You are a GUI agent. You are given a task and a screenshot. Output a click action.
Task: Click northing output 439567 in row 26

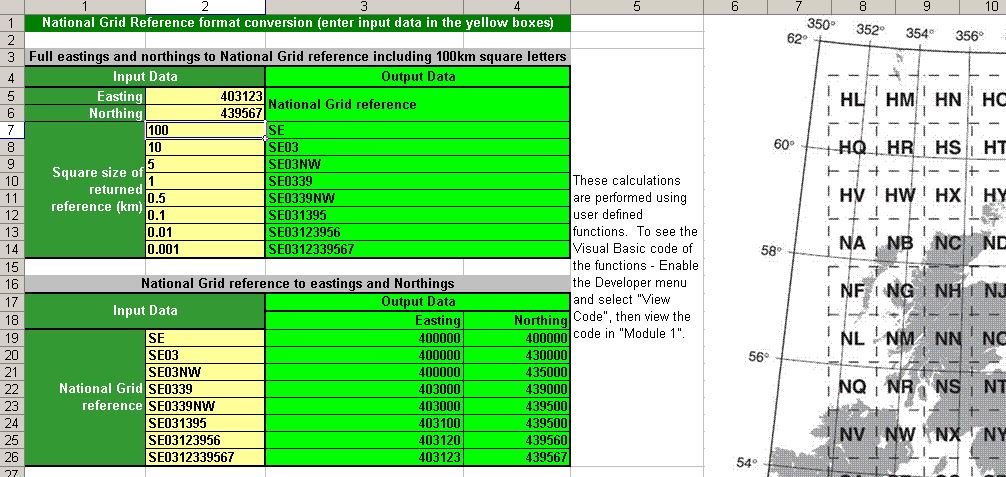pyautogui.click(x=516, y=457)
